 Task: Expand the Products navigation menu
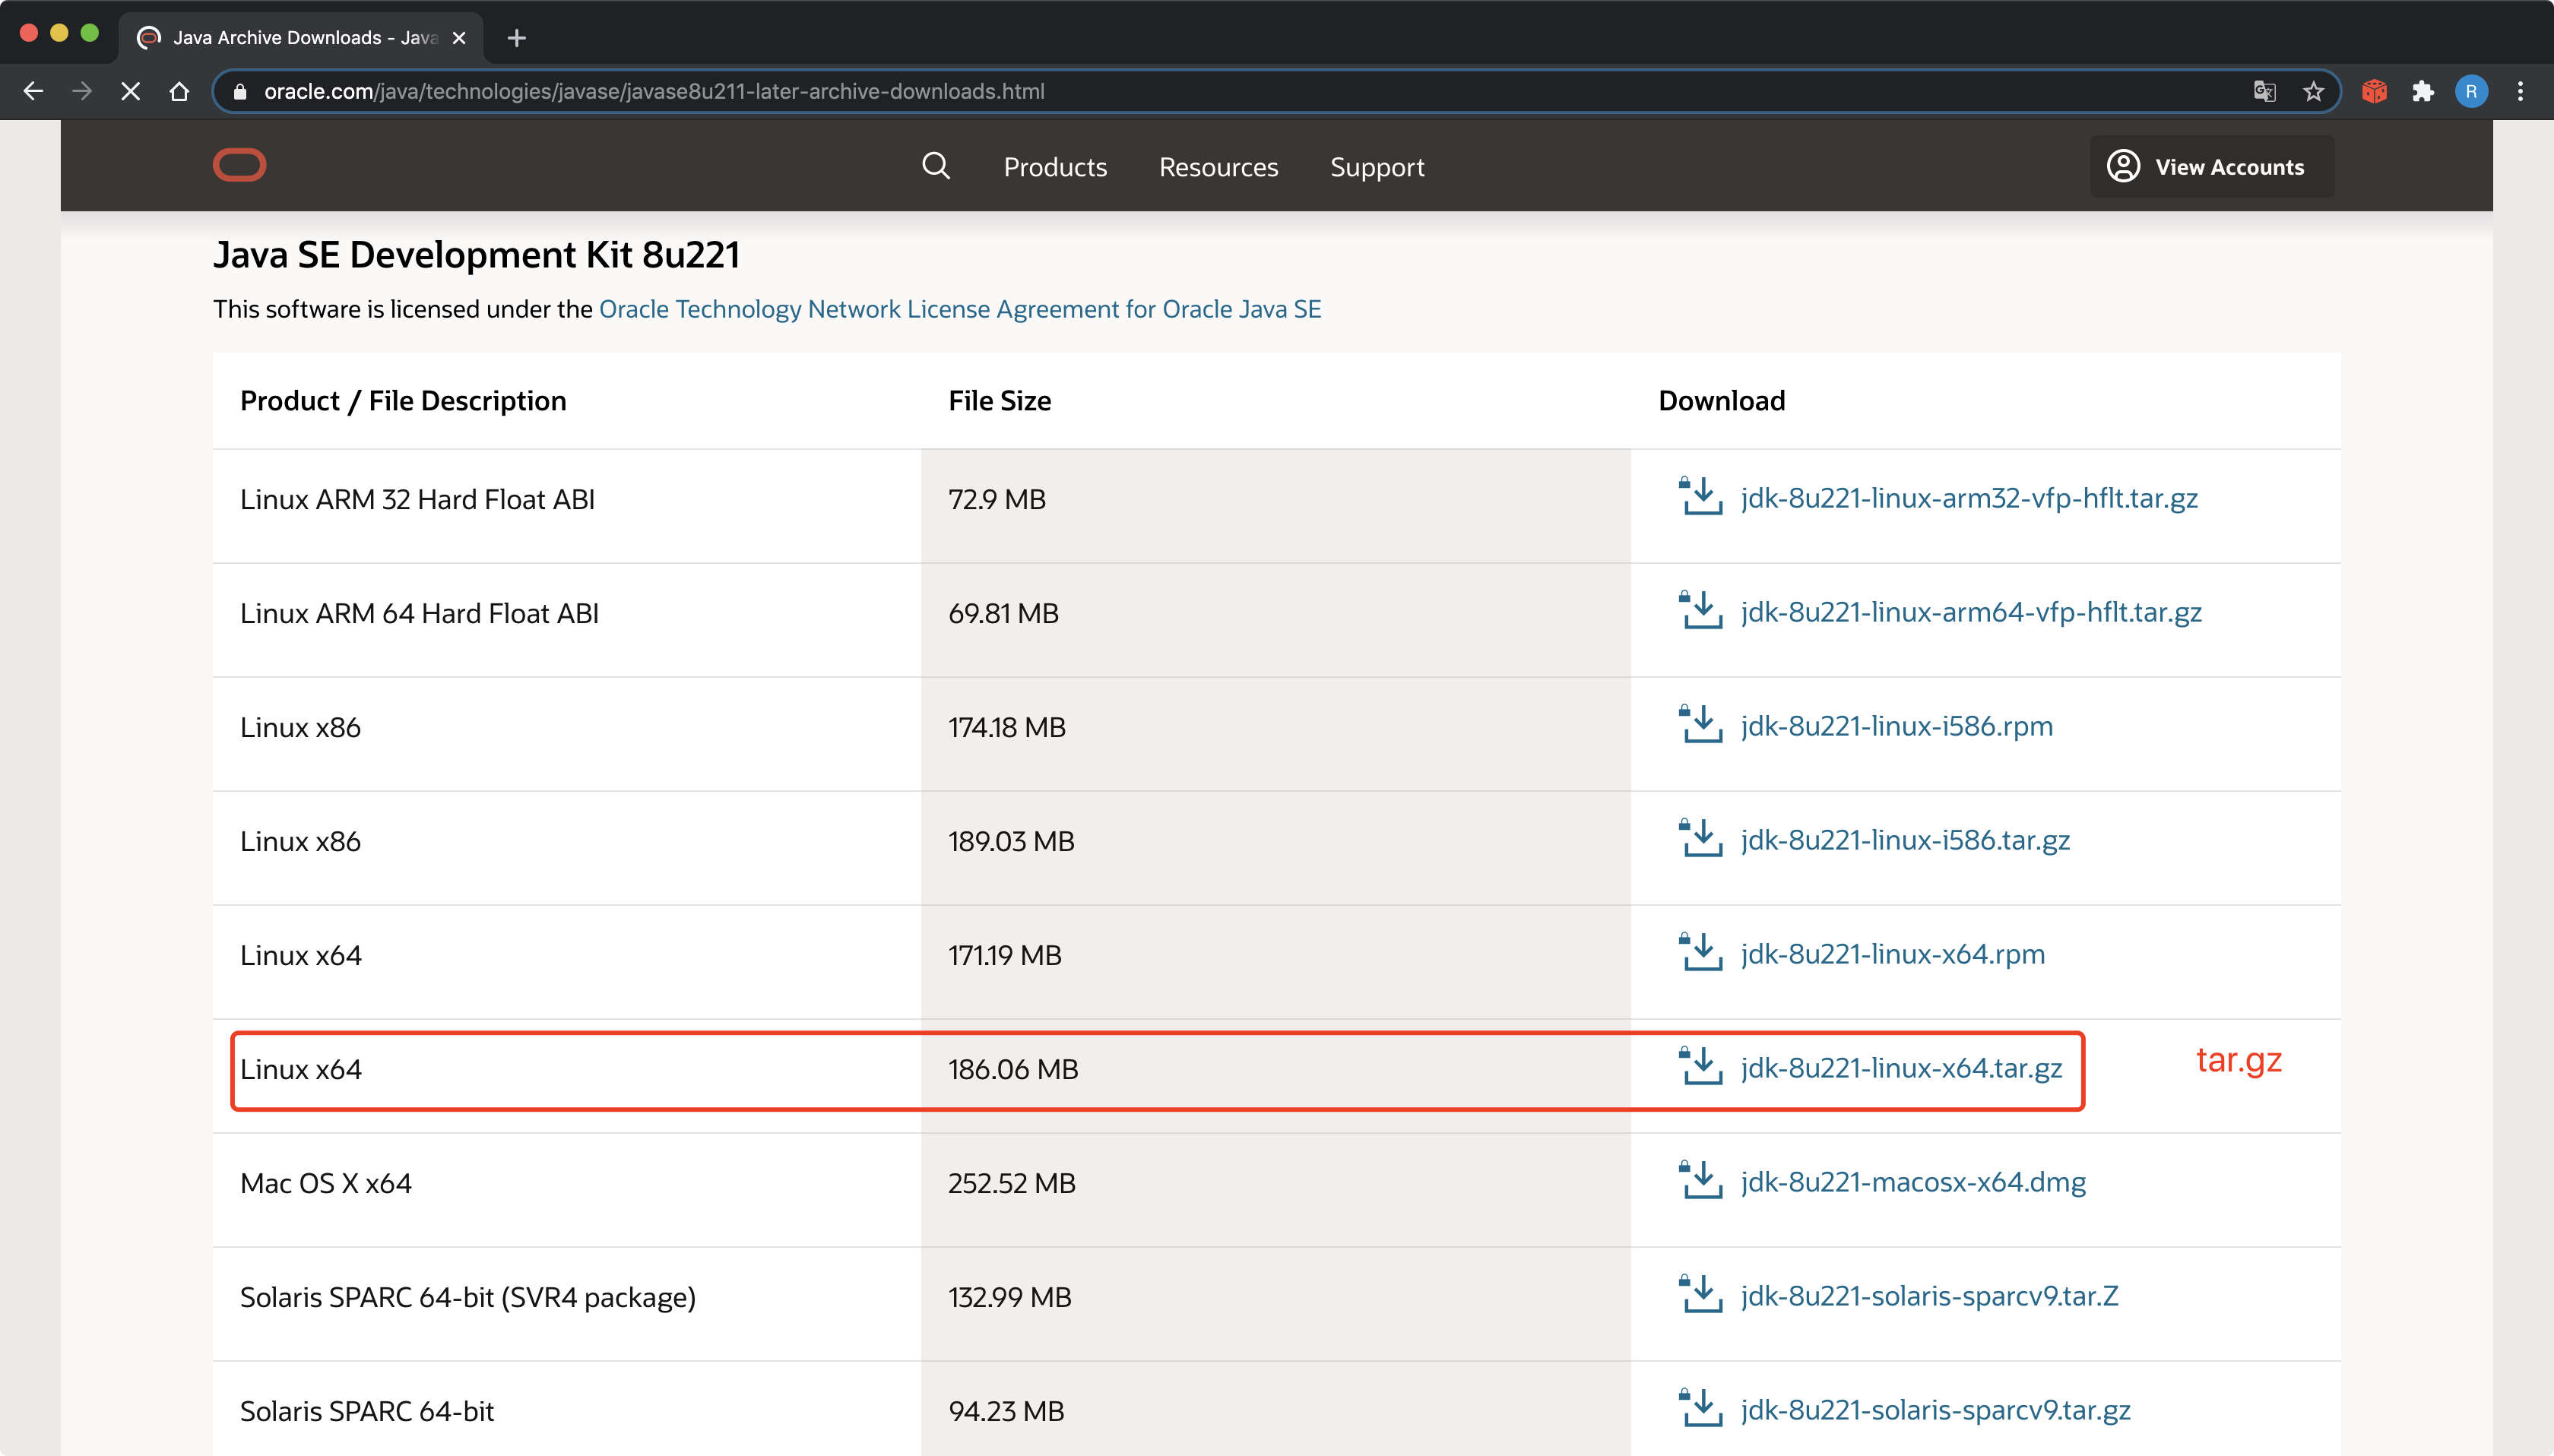1055,167
